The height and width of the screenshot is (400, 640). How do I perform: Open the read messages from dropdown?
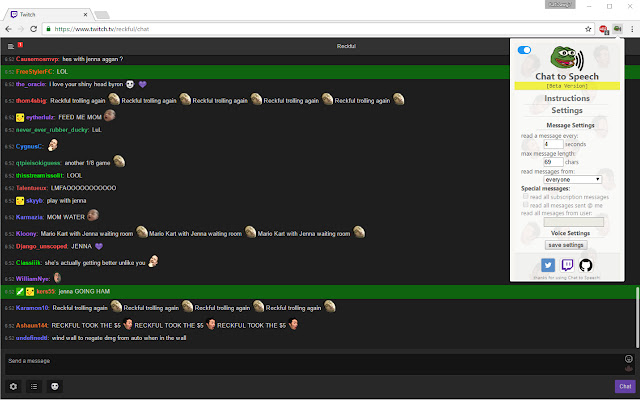[572, 180]
